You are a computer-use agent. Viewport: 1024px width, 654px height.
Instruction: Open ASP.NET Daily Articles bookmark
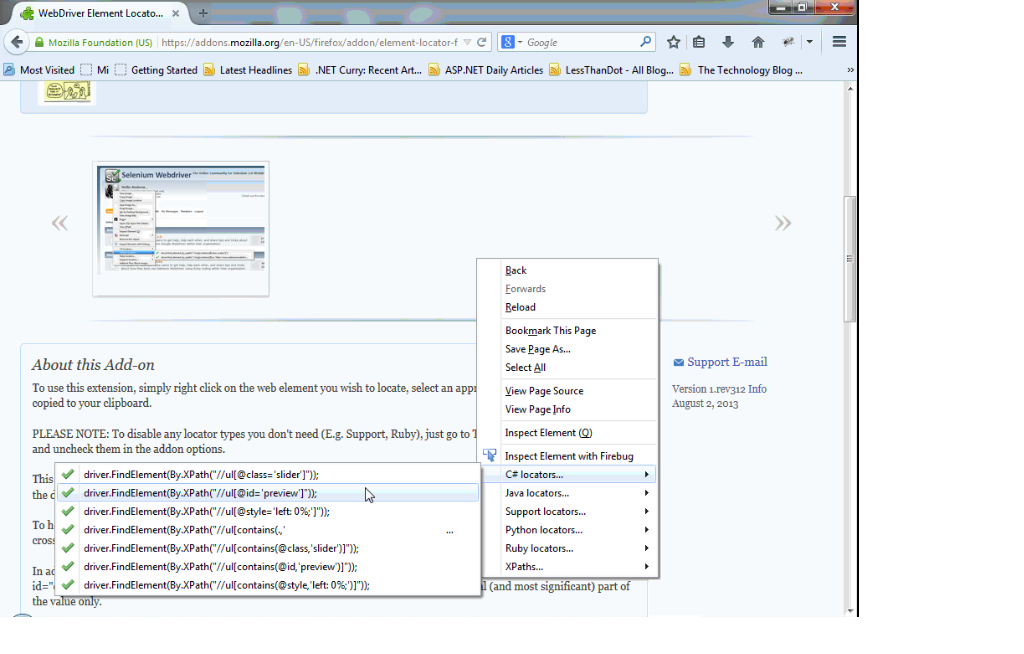tap(485, 70)
